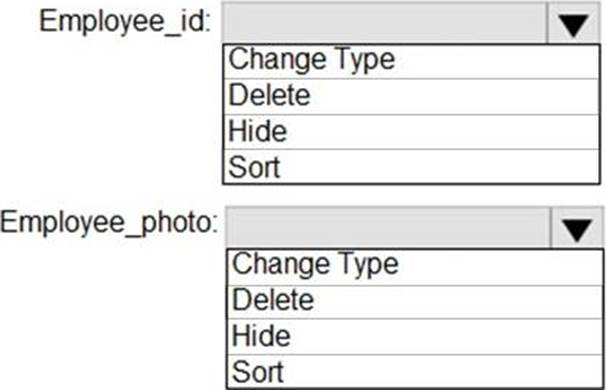Click the Employee_photo label text
Viewport: 606px width, 390px height.
click(x=109, y=223)
